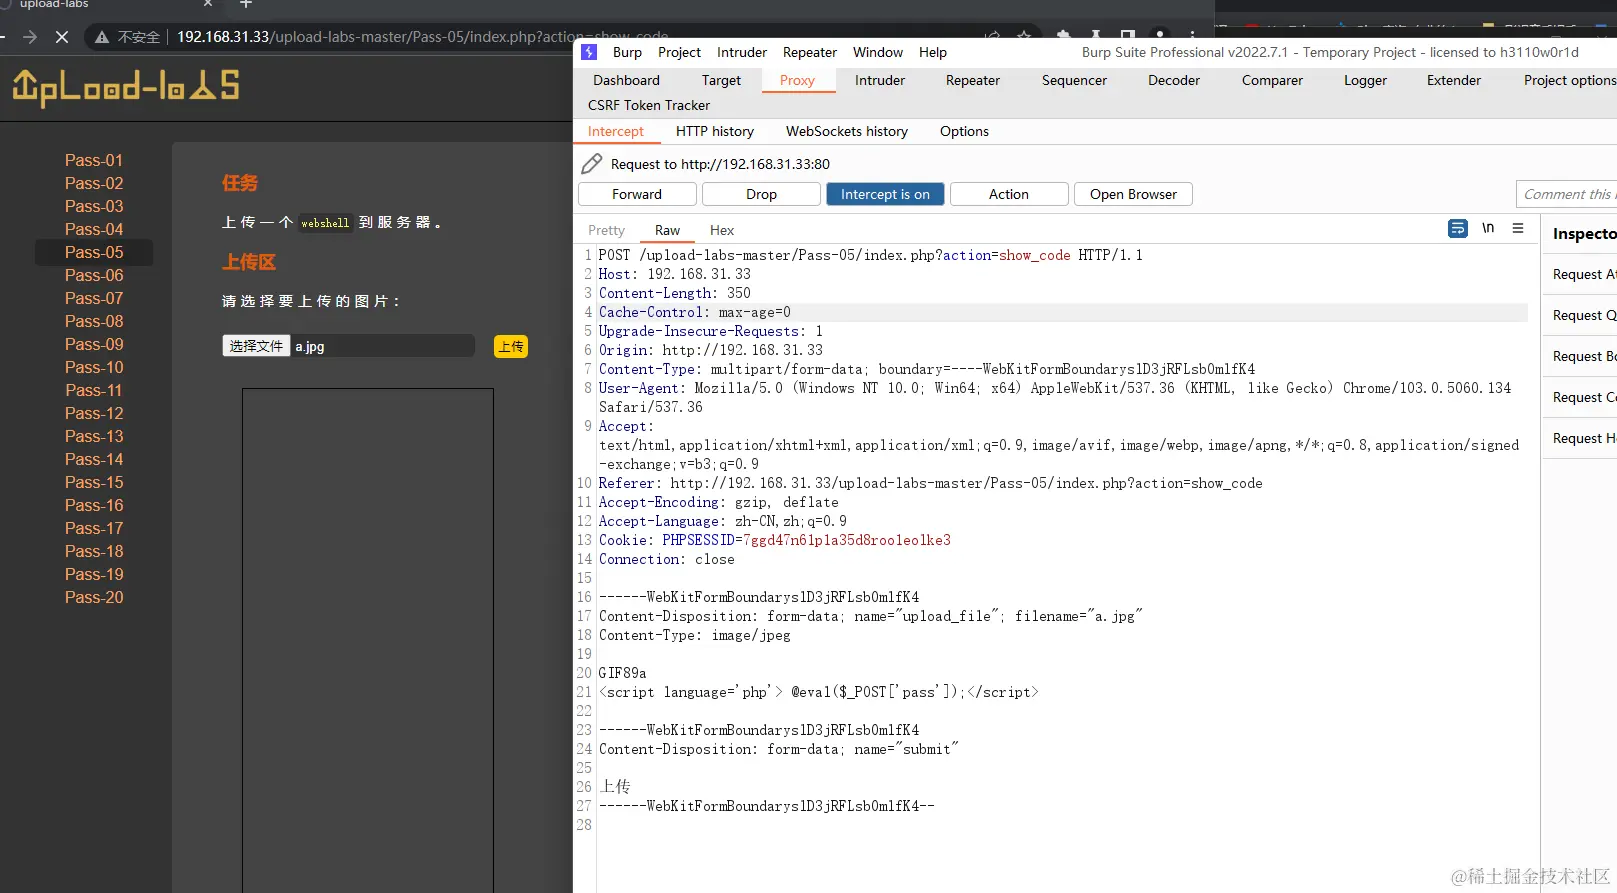The height and width of the screenshot is (893, 1617).
Task: Open the Proxy Options sub-tab
Action: coord(964,131)
